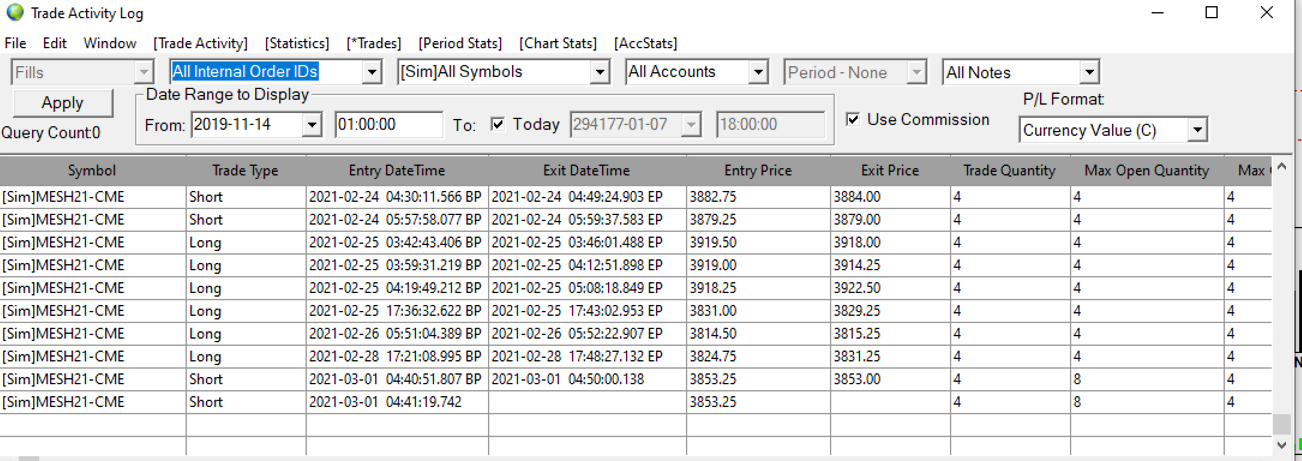Open the All Notes dropdown

(1089, 72)
